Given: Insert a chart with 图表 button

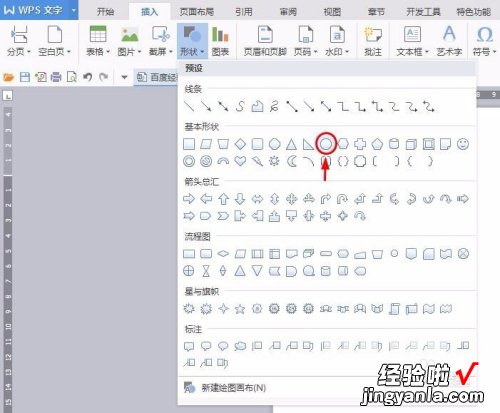Looking at the screenshot, I should [220, 41].
